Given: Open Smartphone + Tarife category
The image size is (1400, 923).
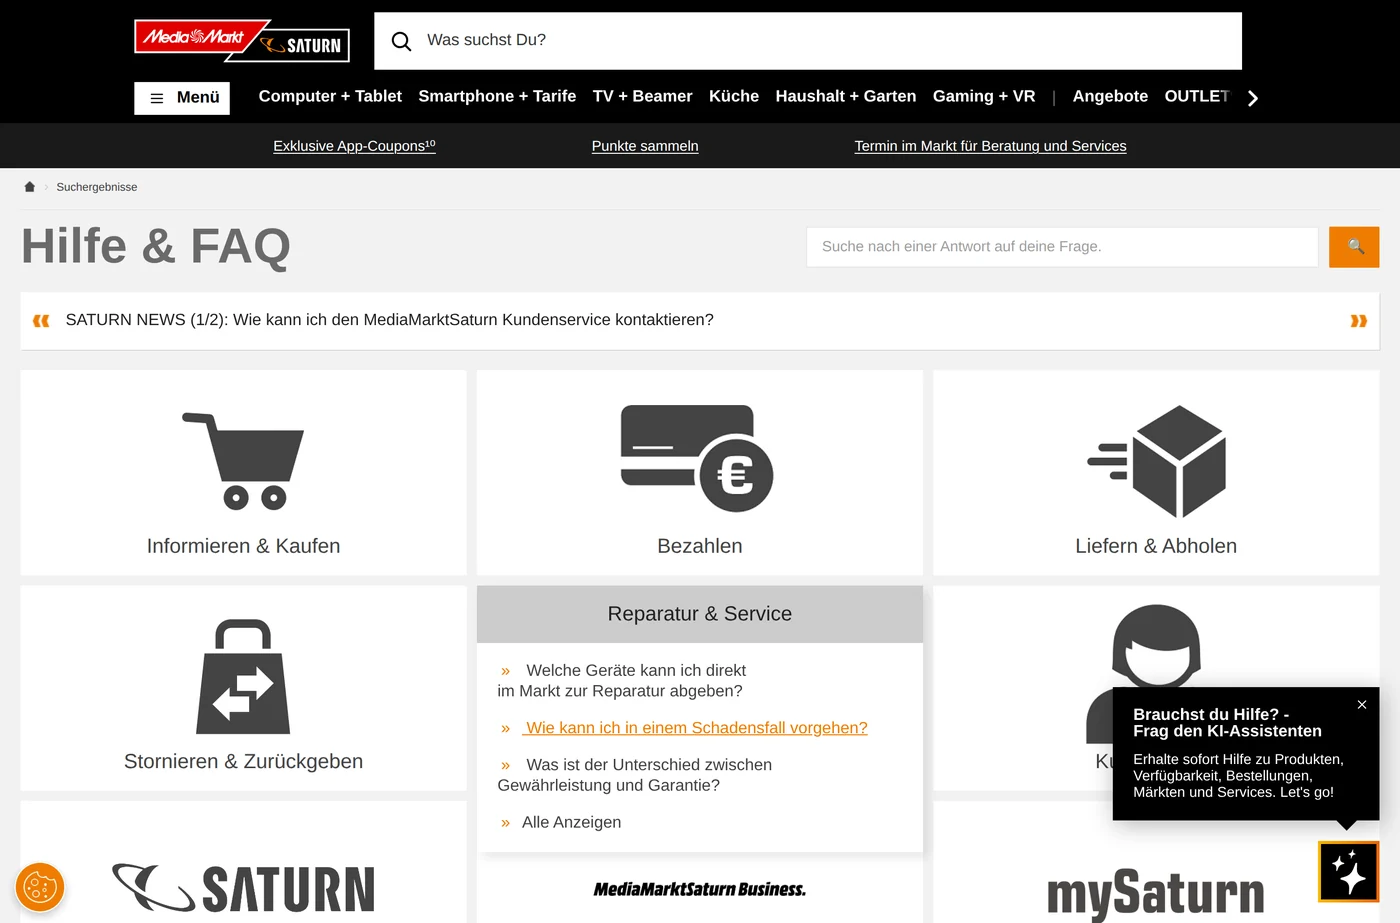Looking at the screenshot, I should (497, 96).
